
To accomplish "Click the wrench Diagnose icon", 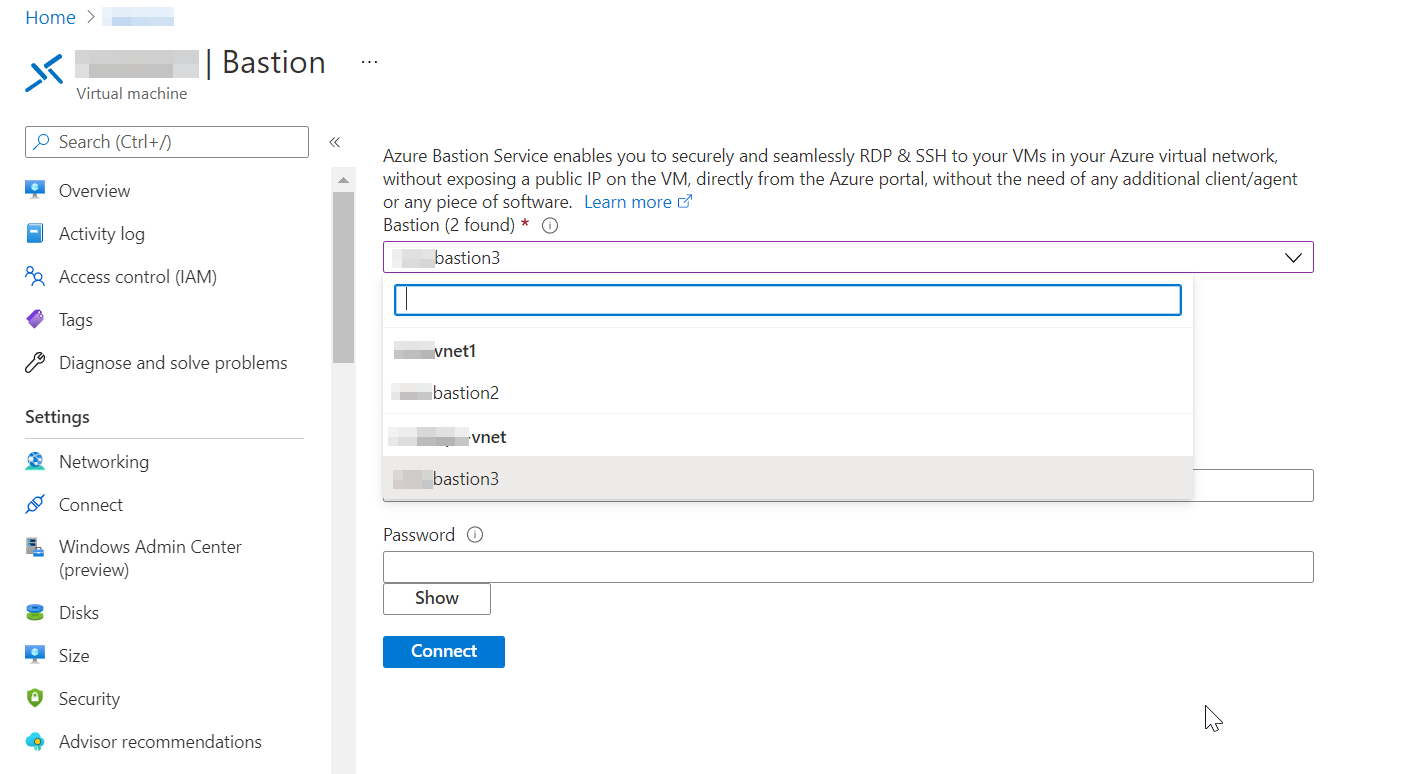I will (35, 362).
